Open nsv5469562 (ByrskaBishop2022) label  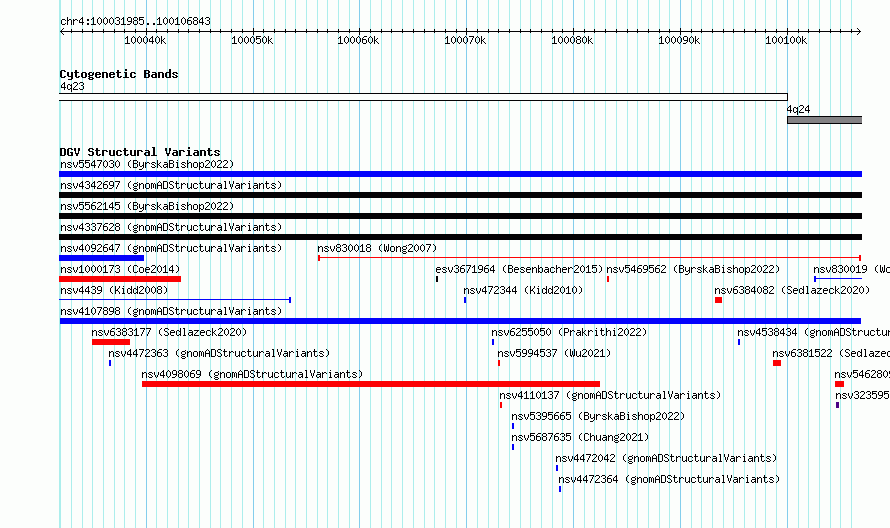pyautogui.click(x=693, y=269)
